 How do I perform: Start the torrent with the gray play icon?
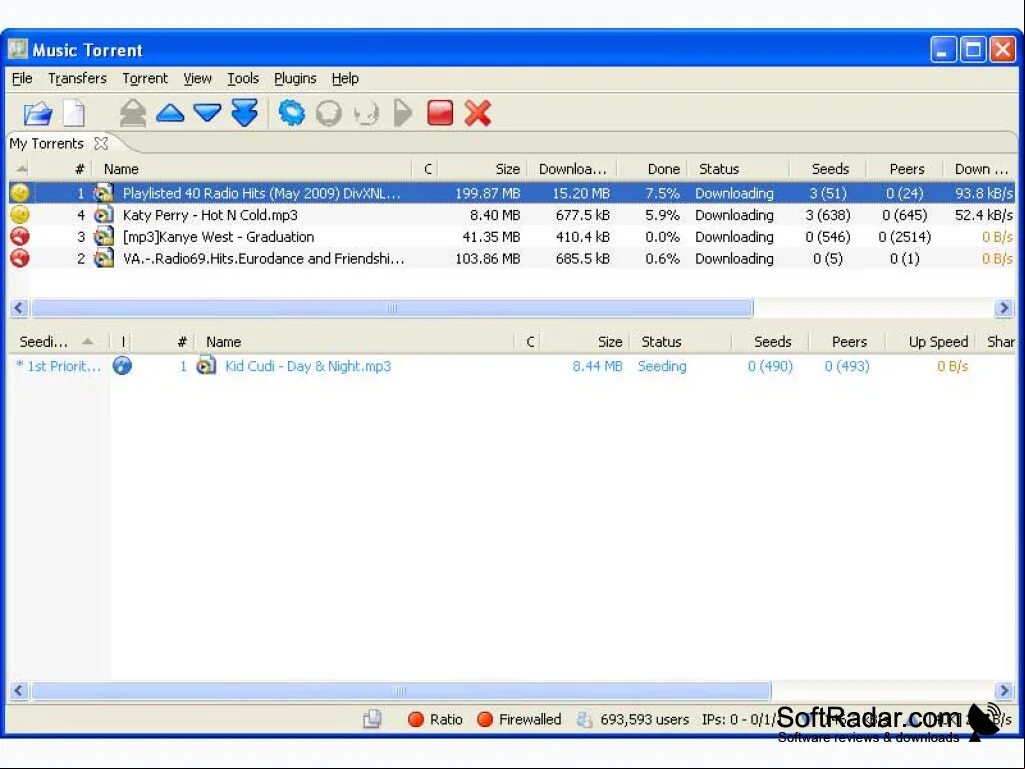(403, 113)
